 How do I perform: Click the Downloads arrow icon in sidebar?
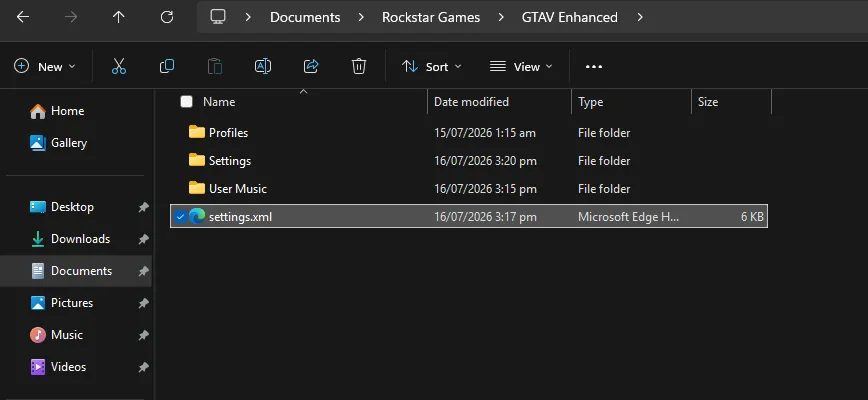click(38, 239)
